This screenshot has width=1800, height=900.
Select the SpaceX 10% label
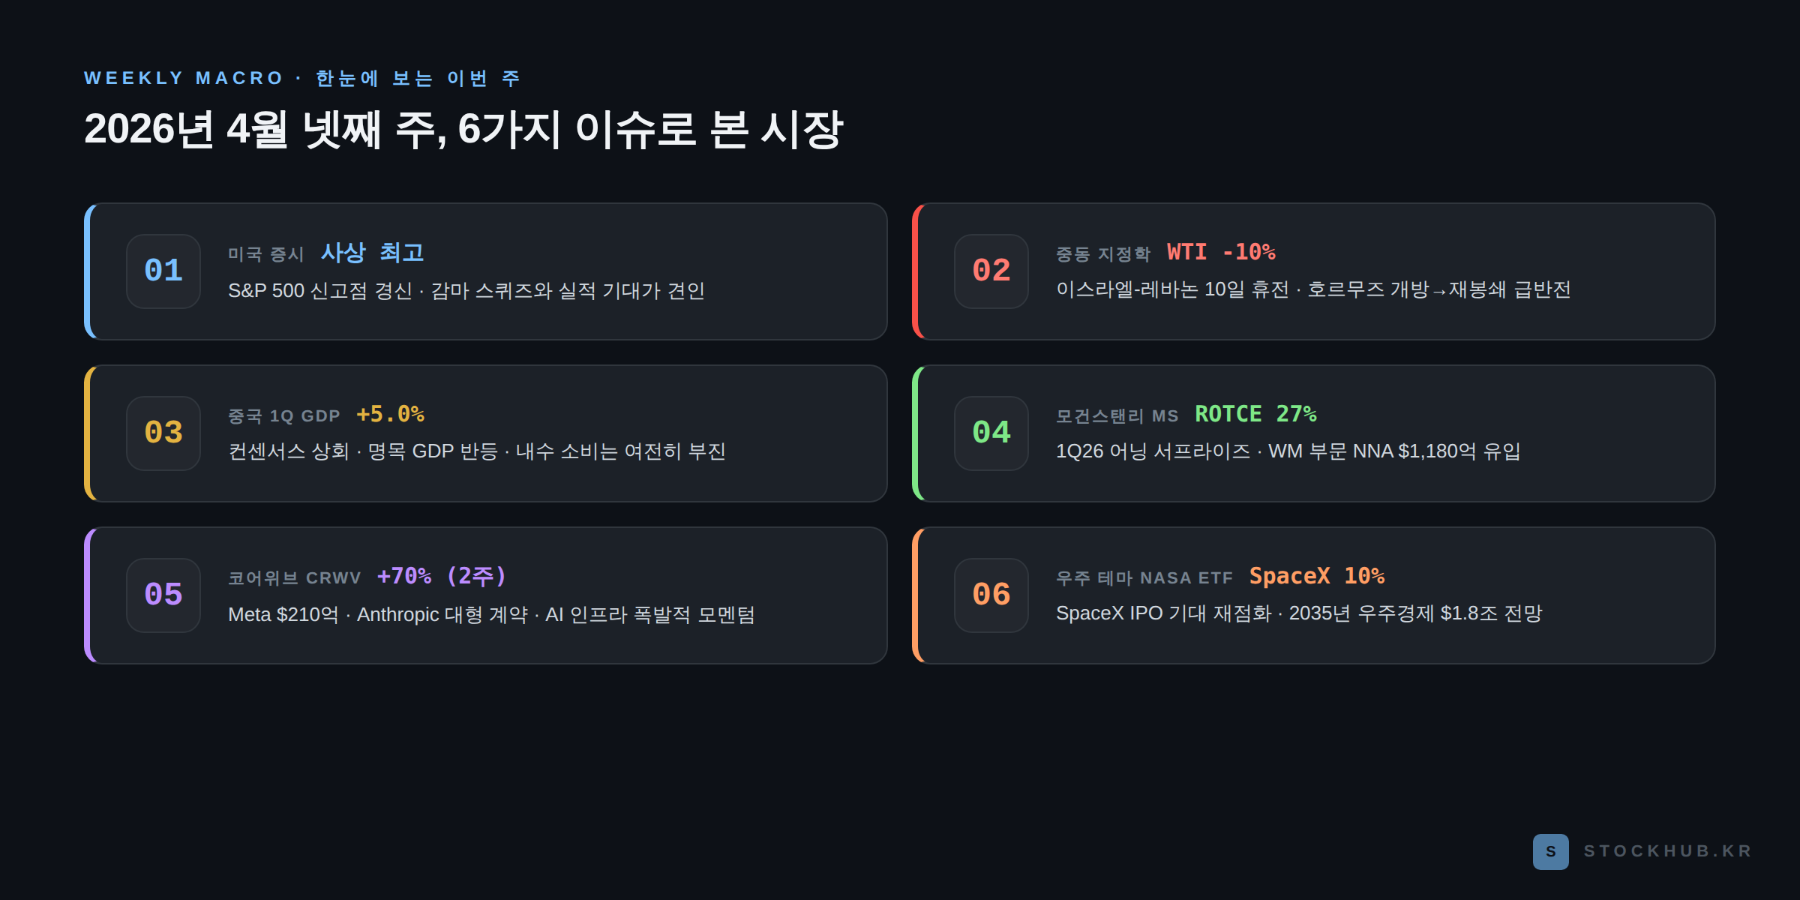(1317, 576)
